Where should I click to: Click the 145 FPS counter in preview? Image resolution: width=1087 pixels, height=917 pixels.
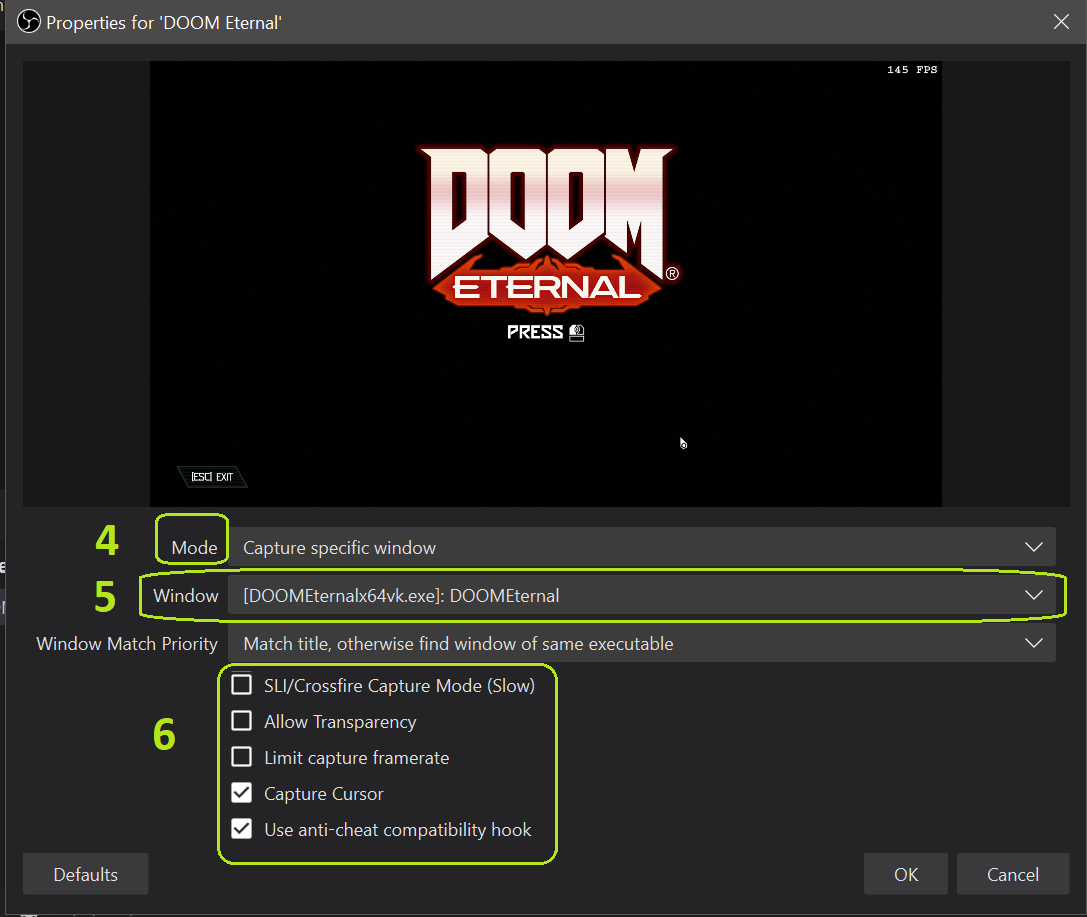(912, 69)
